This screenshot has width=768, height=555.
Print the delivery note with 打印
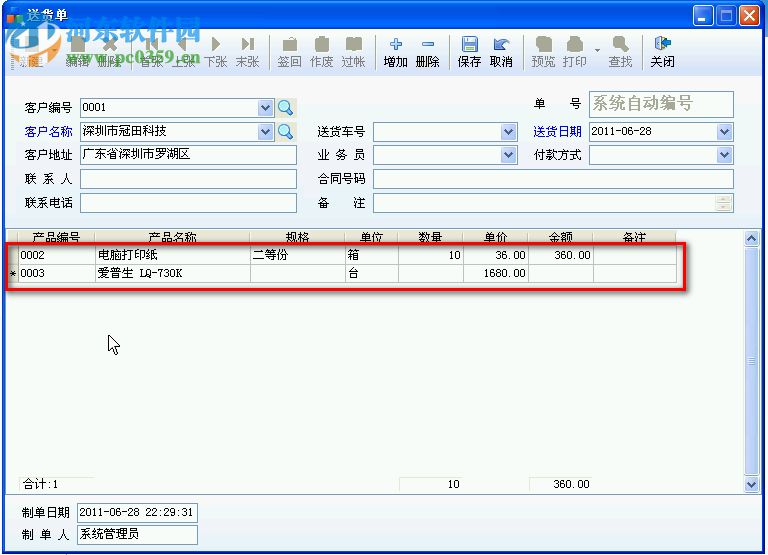[x=575, y=52]
